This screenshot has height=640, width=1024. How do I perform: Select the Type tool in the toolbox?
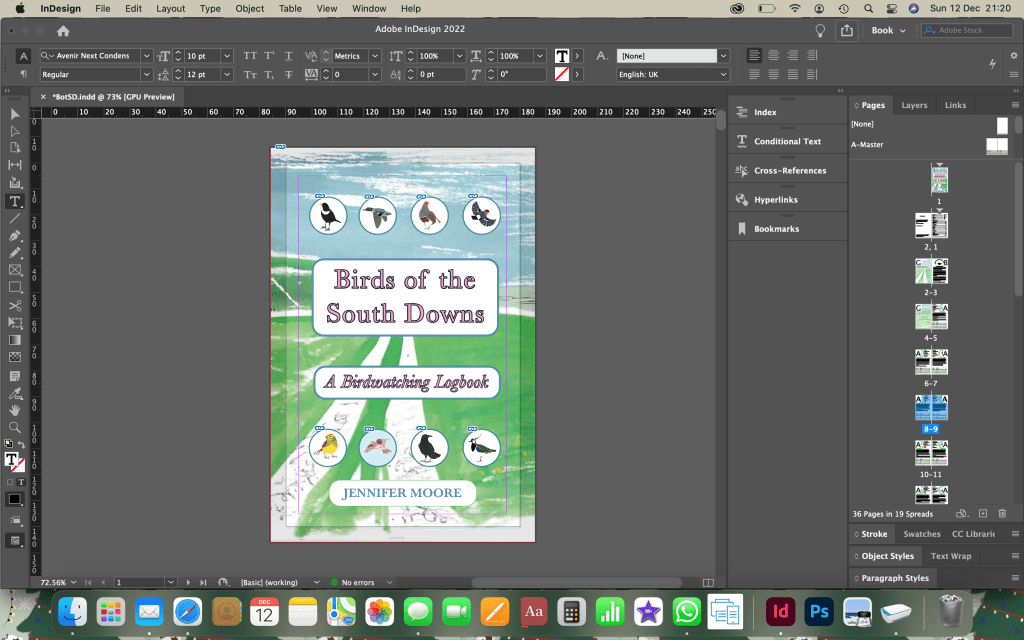pyautogui.click(x=15, y=201)
